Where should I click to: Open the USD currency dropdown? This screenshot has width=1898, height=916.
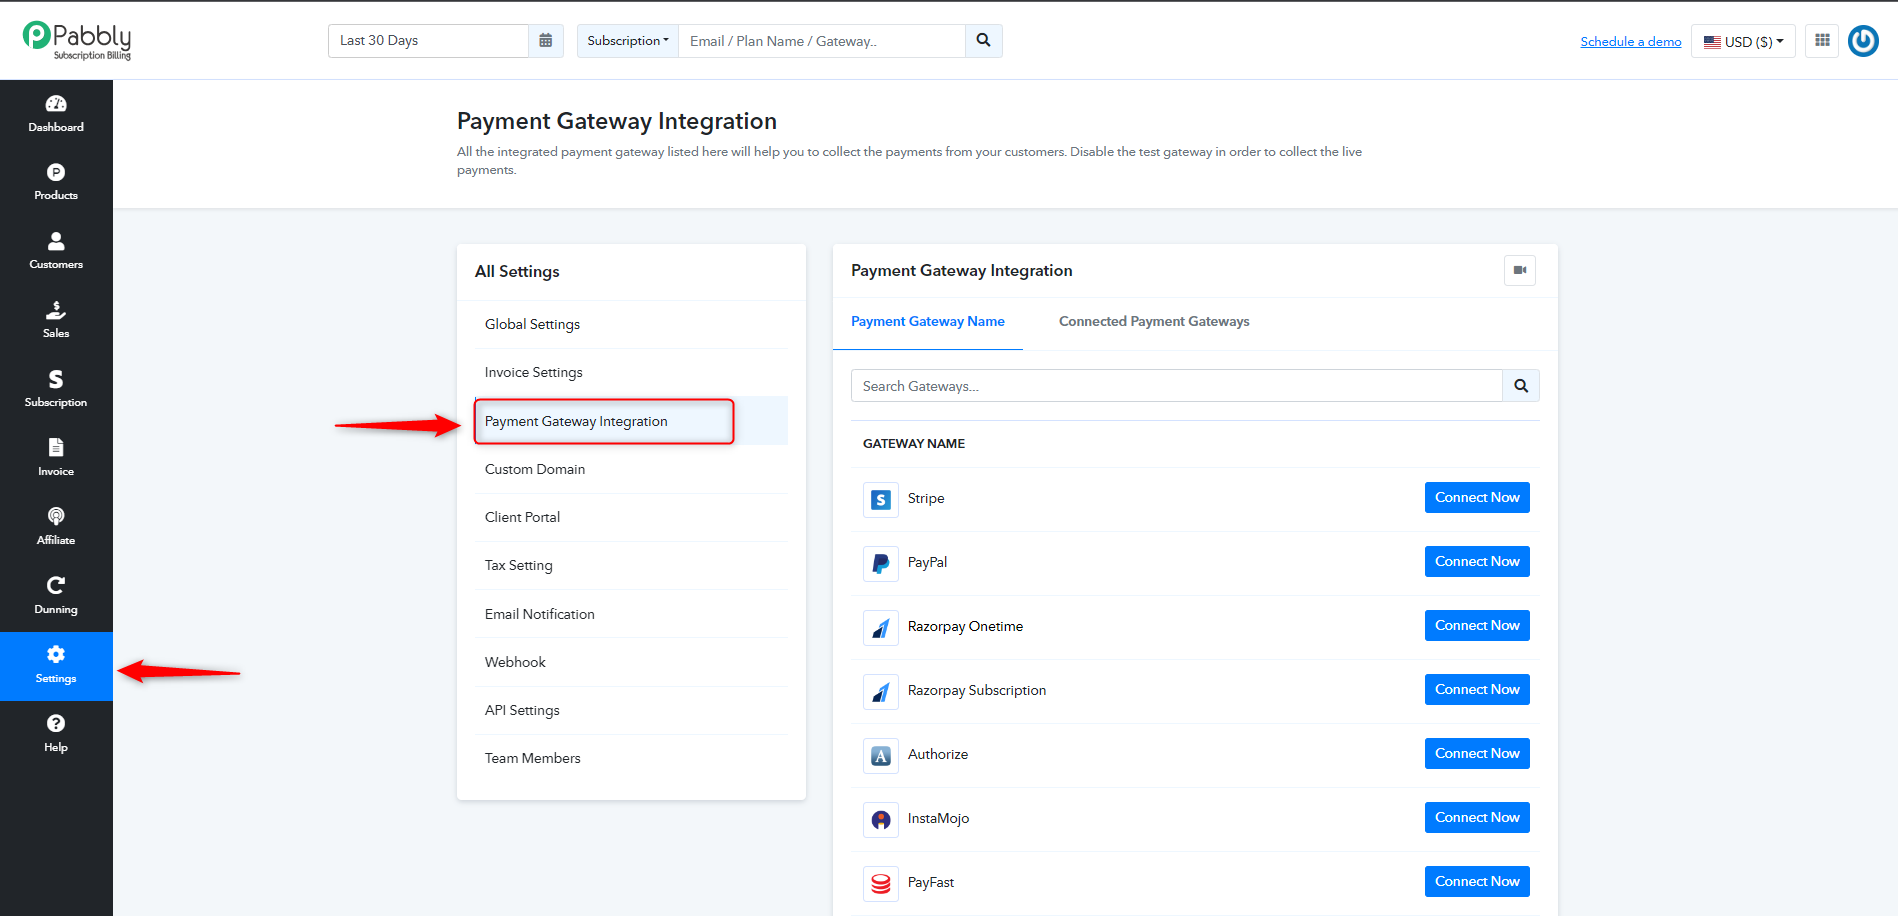point(1743,41)
